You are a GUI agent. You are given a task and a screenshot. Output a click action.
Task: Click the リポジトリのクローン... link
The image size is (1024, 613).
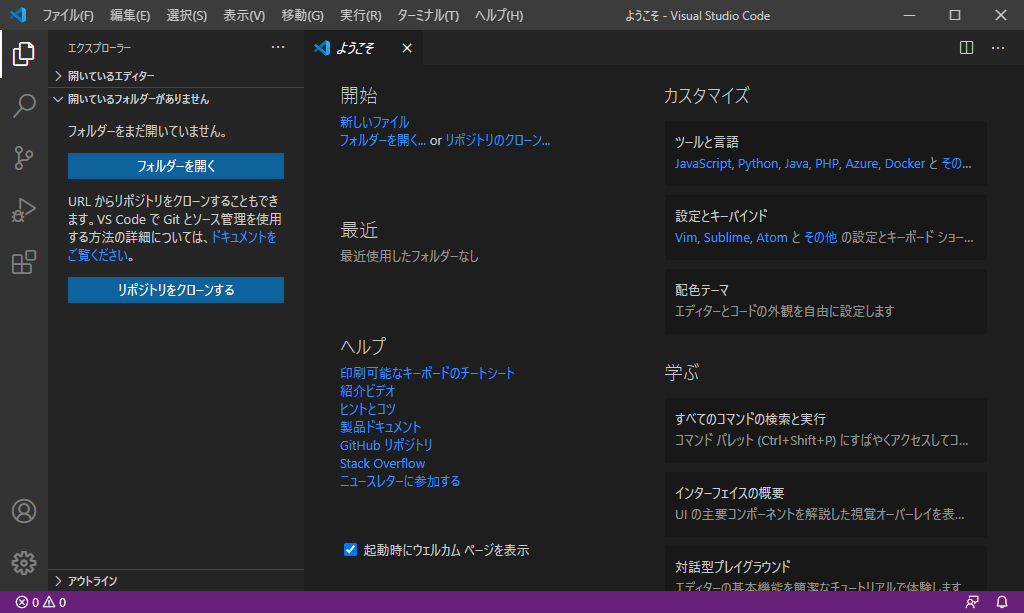(498, 140)
